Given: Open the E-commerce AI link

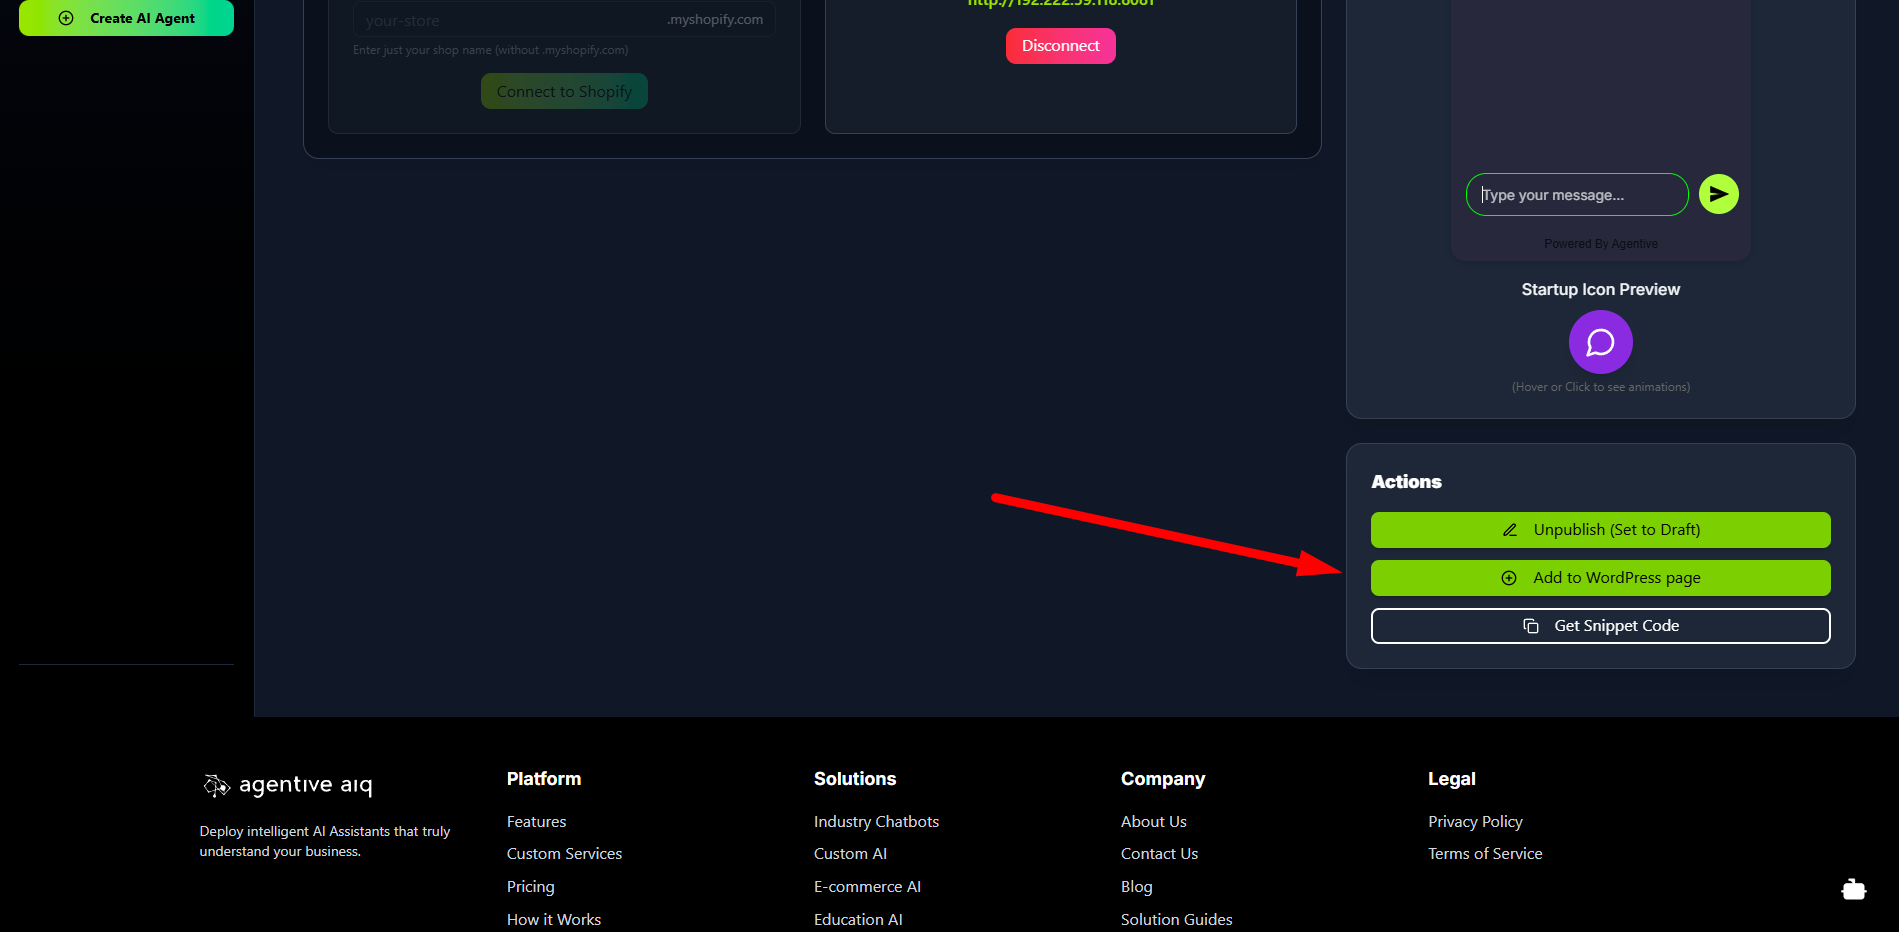Looking at the screenshot, I should pyautogui.click(x=867, y=886).
